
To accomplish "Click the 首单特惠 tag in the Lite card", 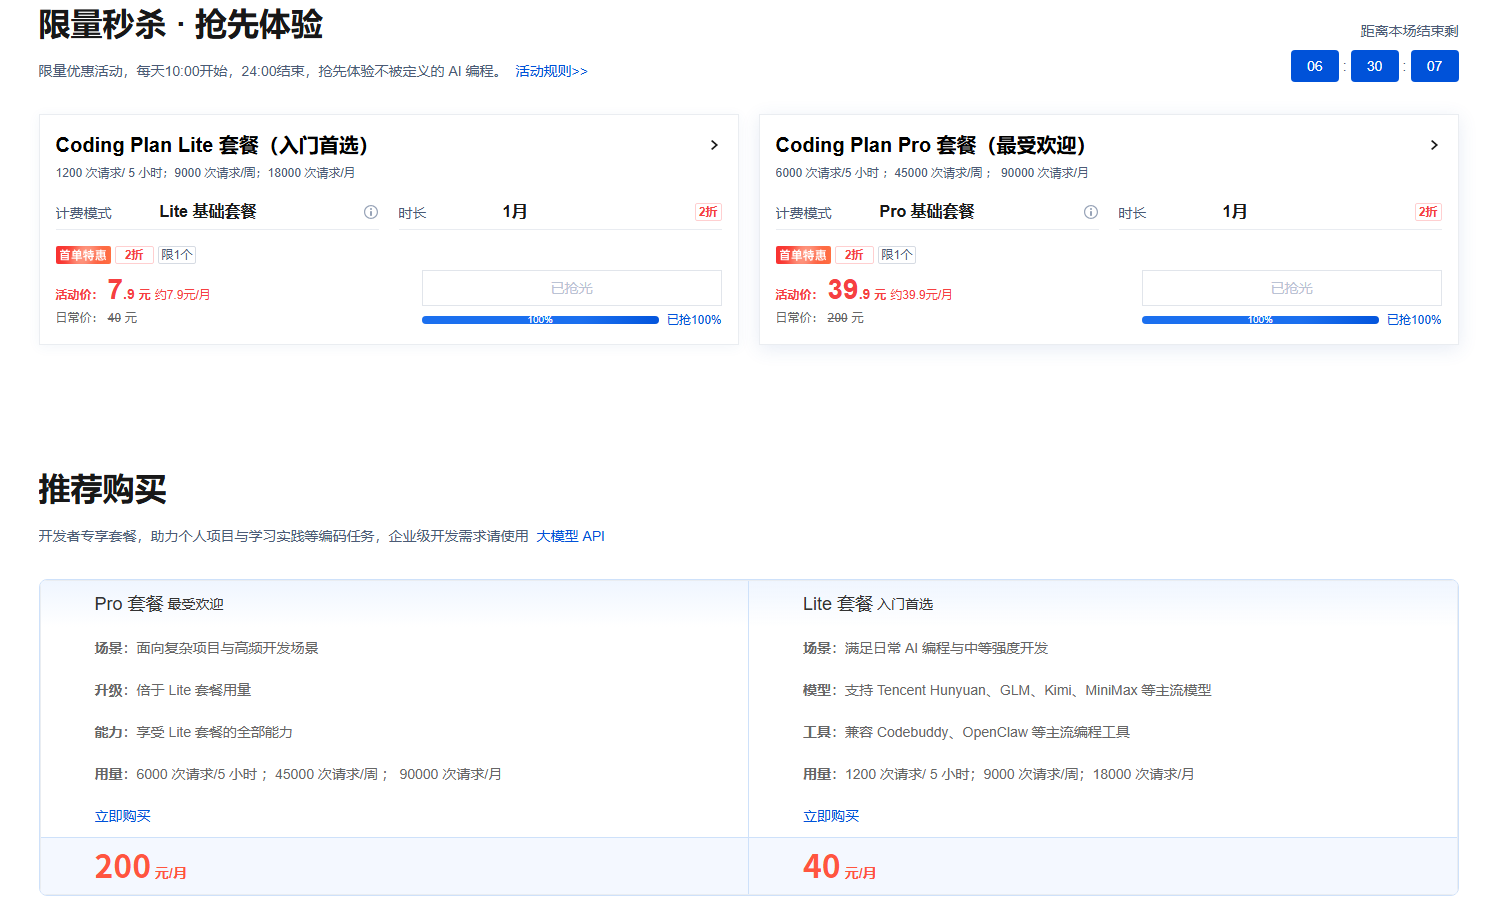I will [x=83, y=255].
